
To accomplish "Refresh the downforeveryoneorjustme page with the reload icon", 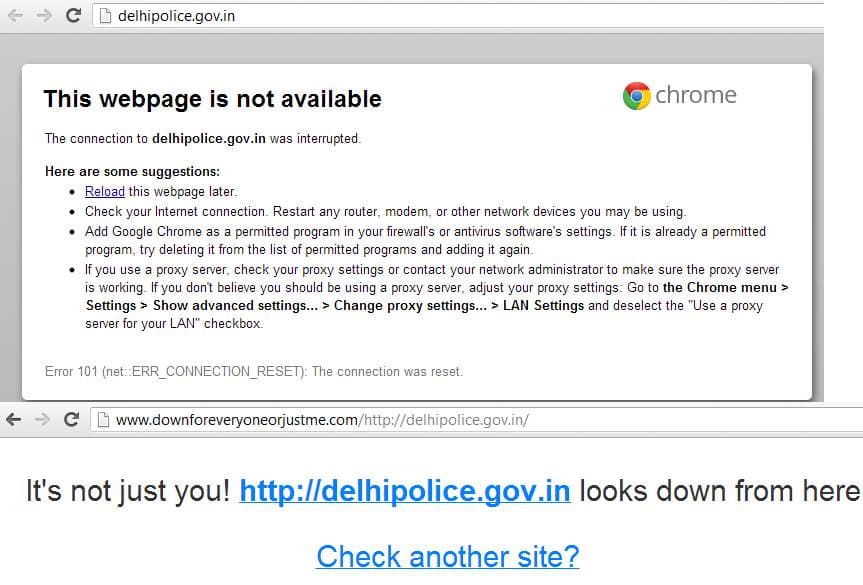I will pyautogui.click(x=72, y=420).
